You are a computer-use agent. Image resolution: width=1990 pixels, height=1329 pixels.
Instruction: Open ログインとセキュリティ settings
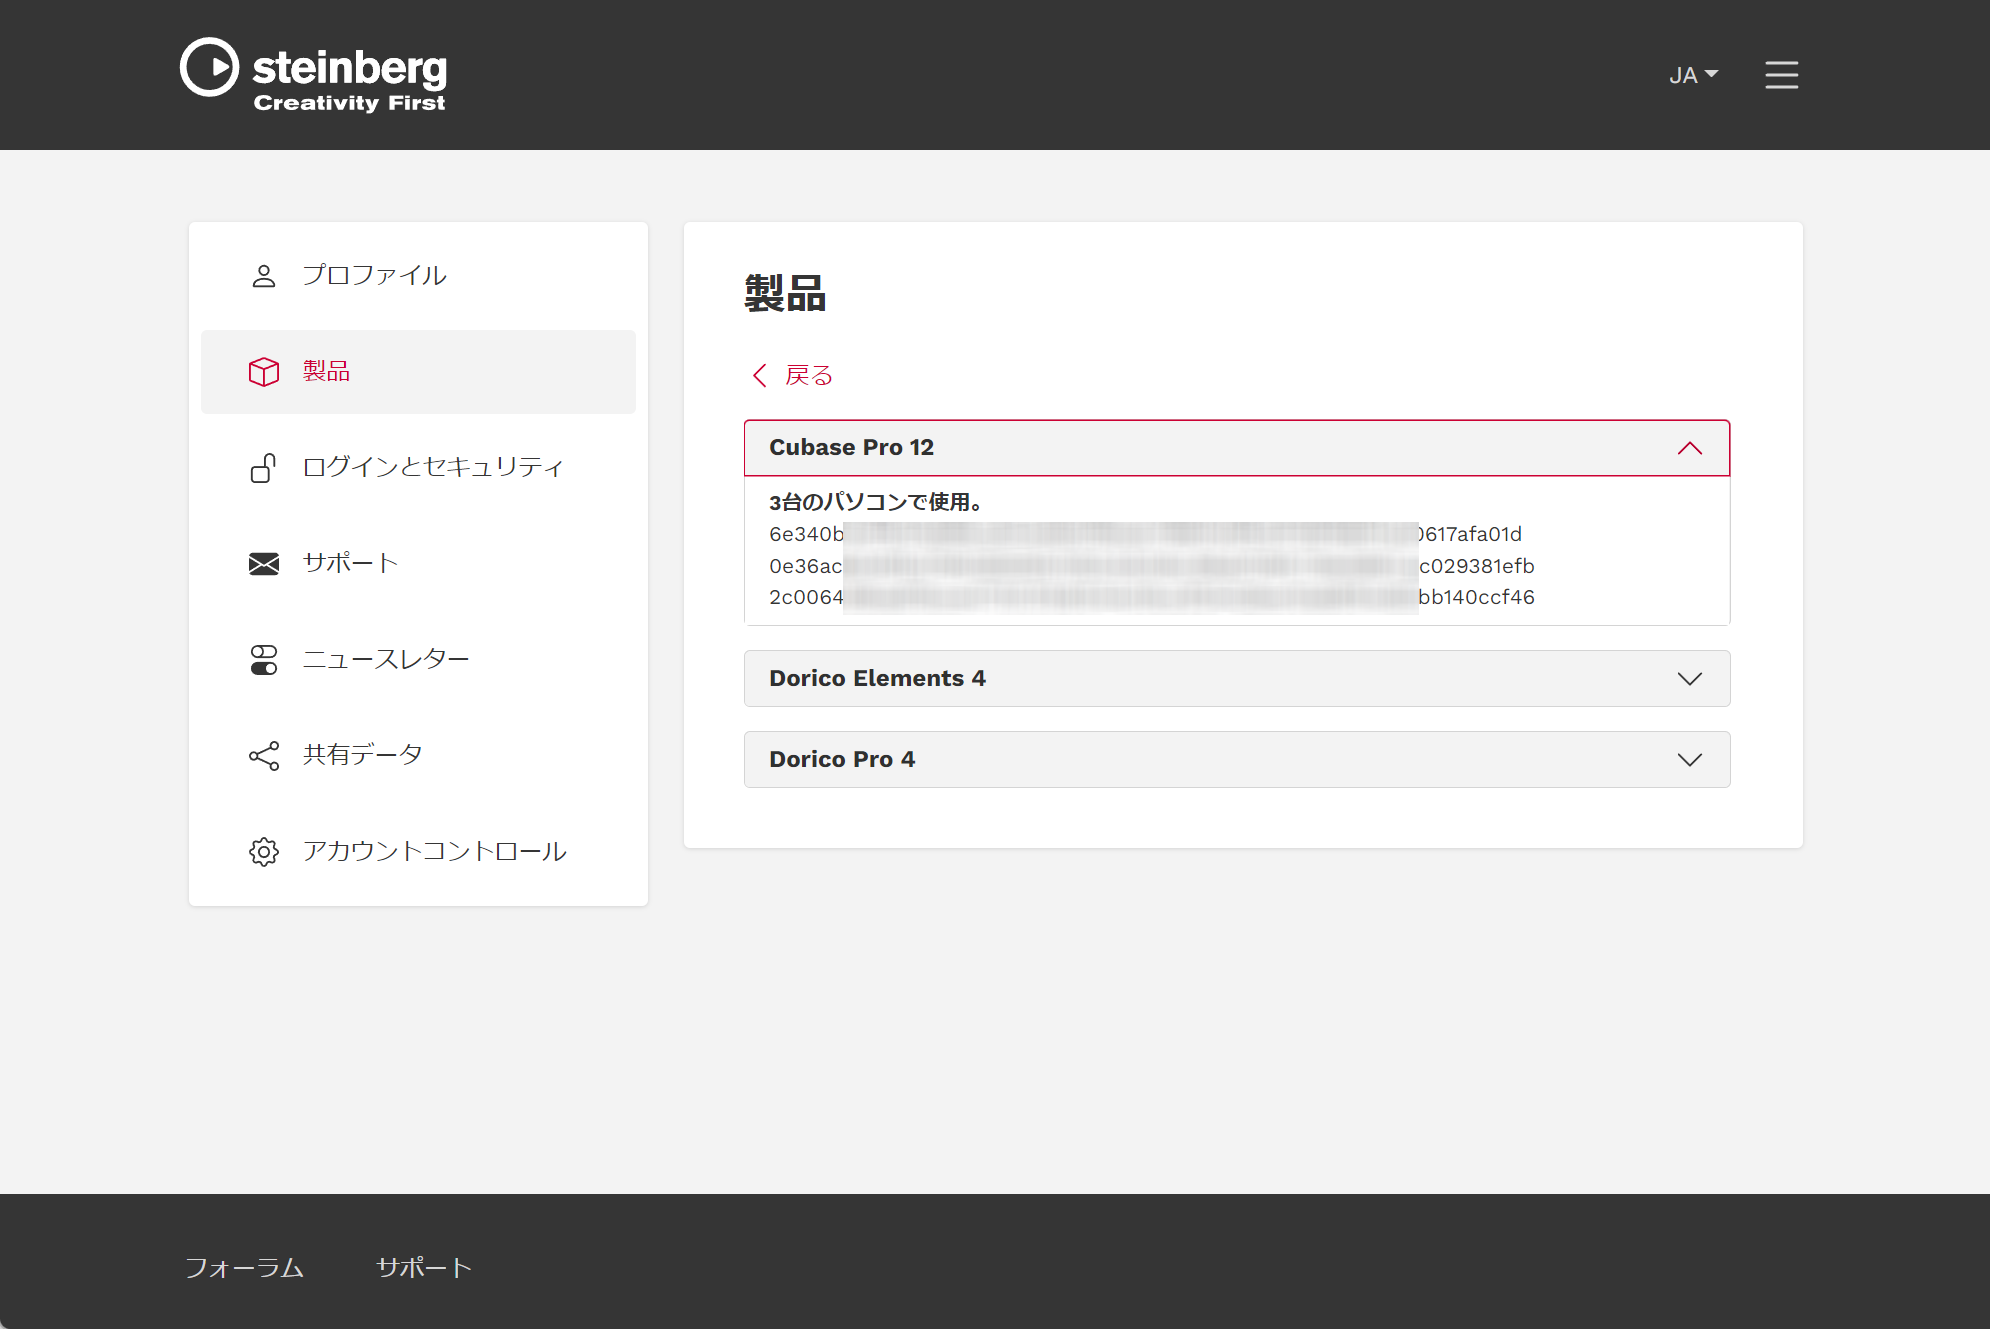[x=418, y=467]
